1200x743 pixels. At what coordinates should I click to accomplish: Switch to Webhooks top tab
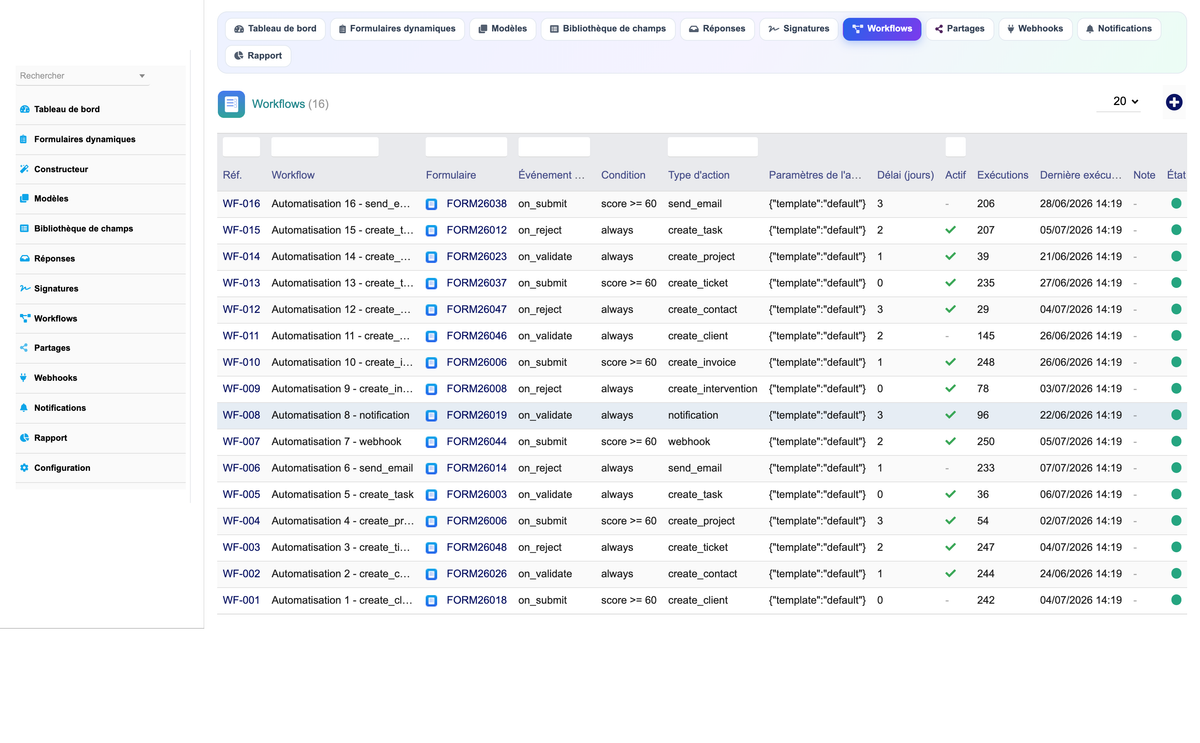tap(1035, 29)
